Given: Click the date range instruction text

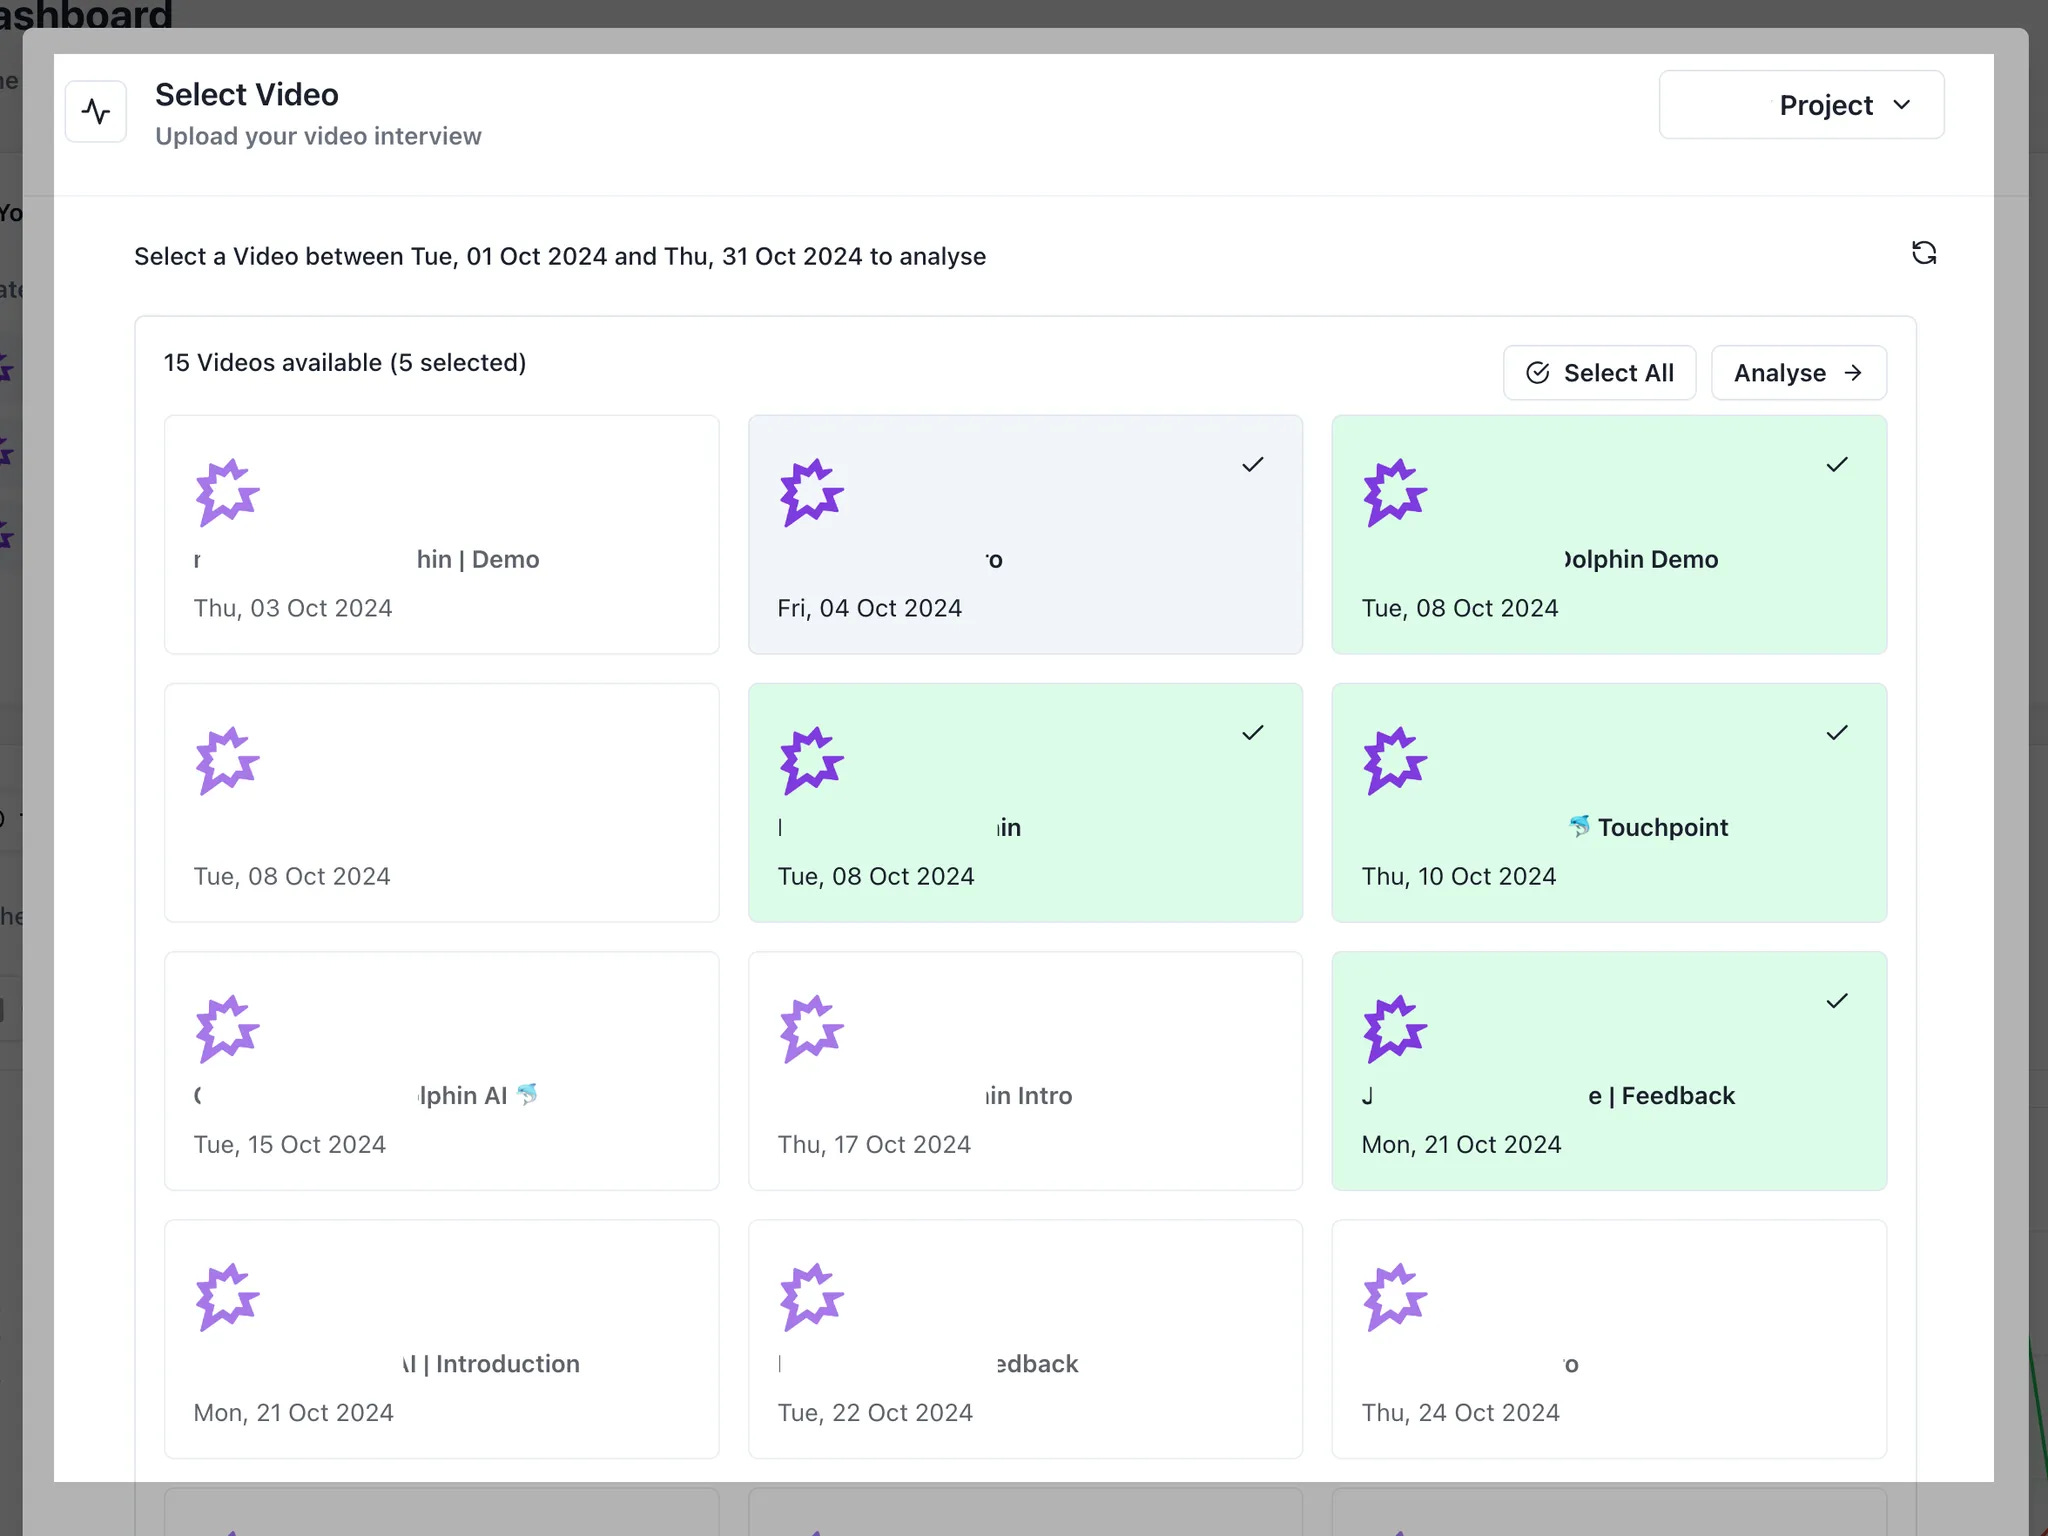Looking at the screenshot, I should click(x=560, y=257).
